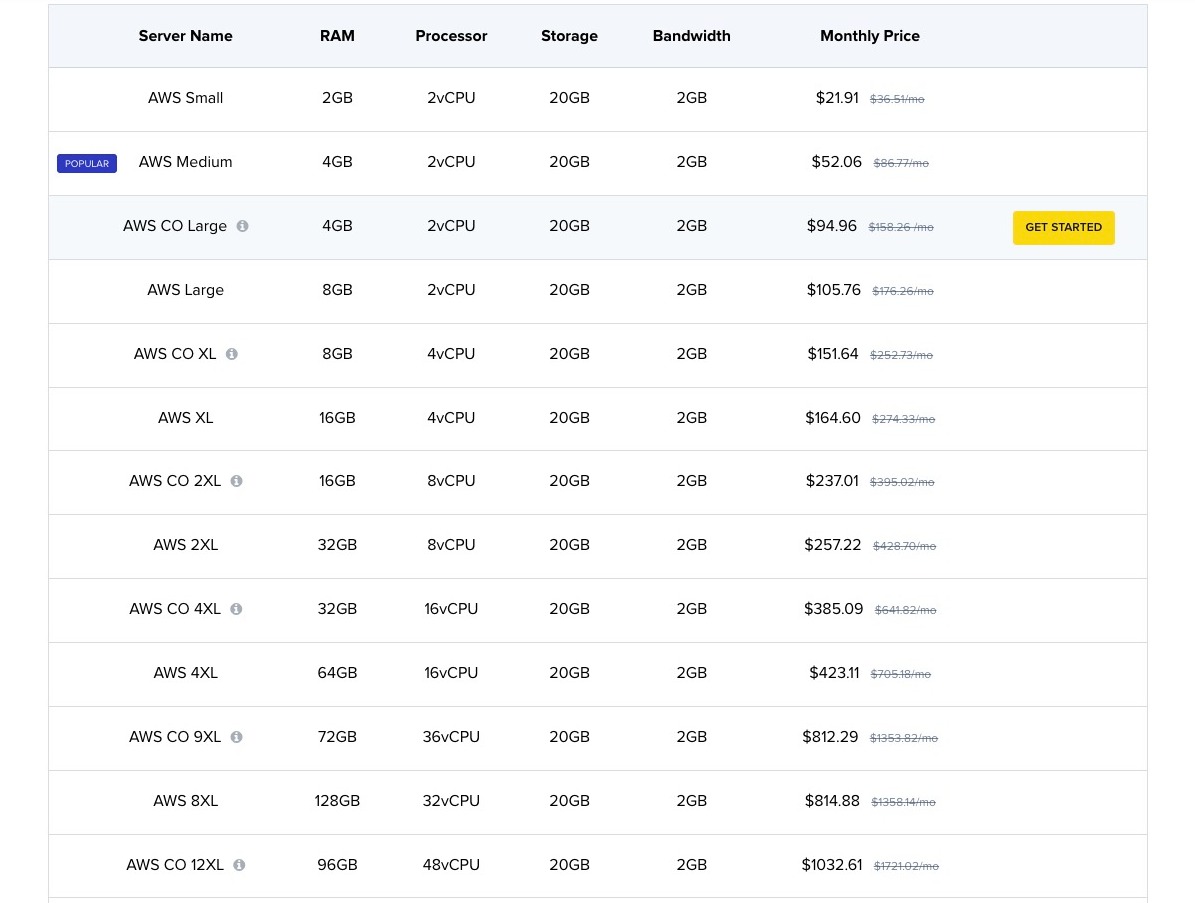Click the 2vCPU value for AWS Small
Screen dimensions: 1195x903
point(451,98)
